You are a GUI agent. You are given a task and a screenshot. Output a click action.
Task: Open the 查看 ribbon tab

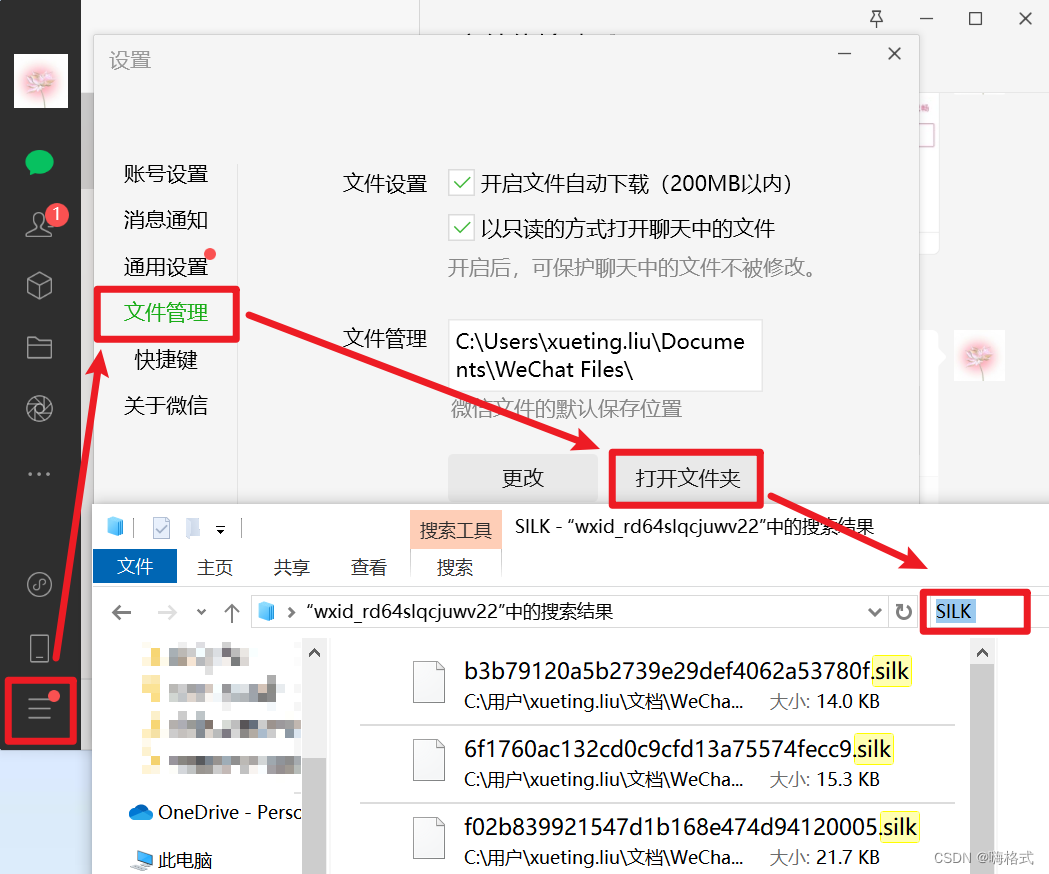pos(369,567)
